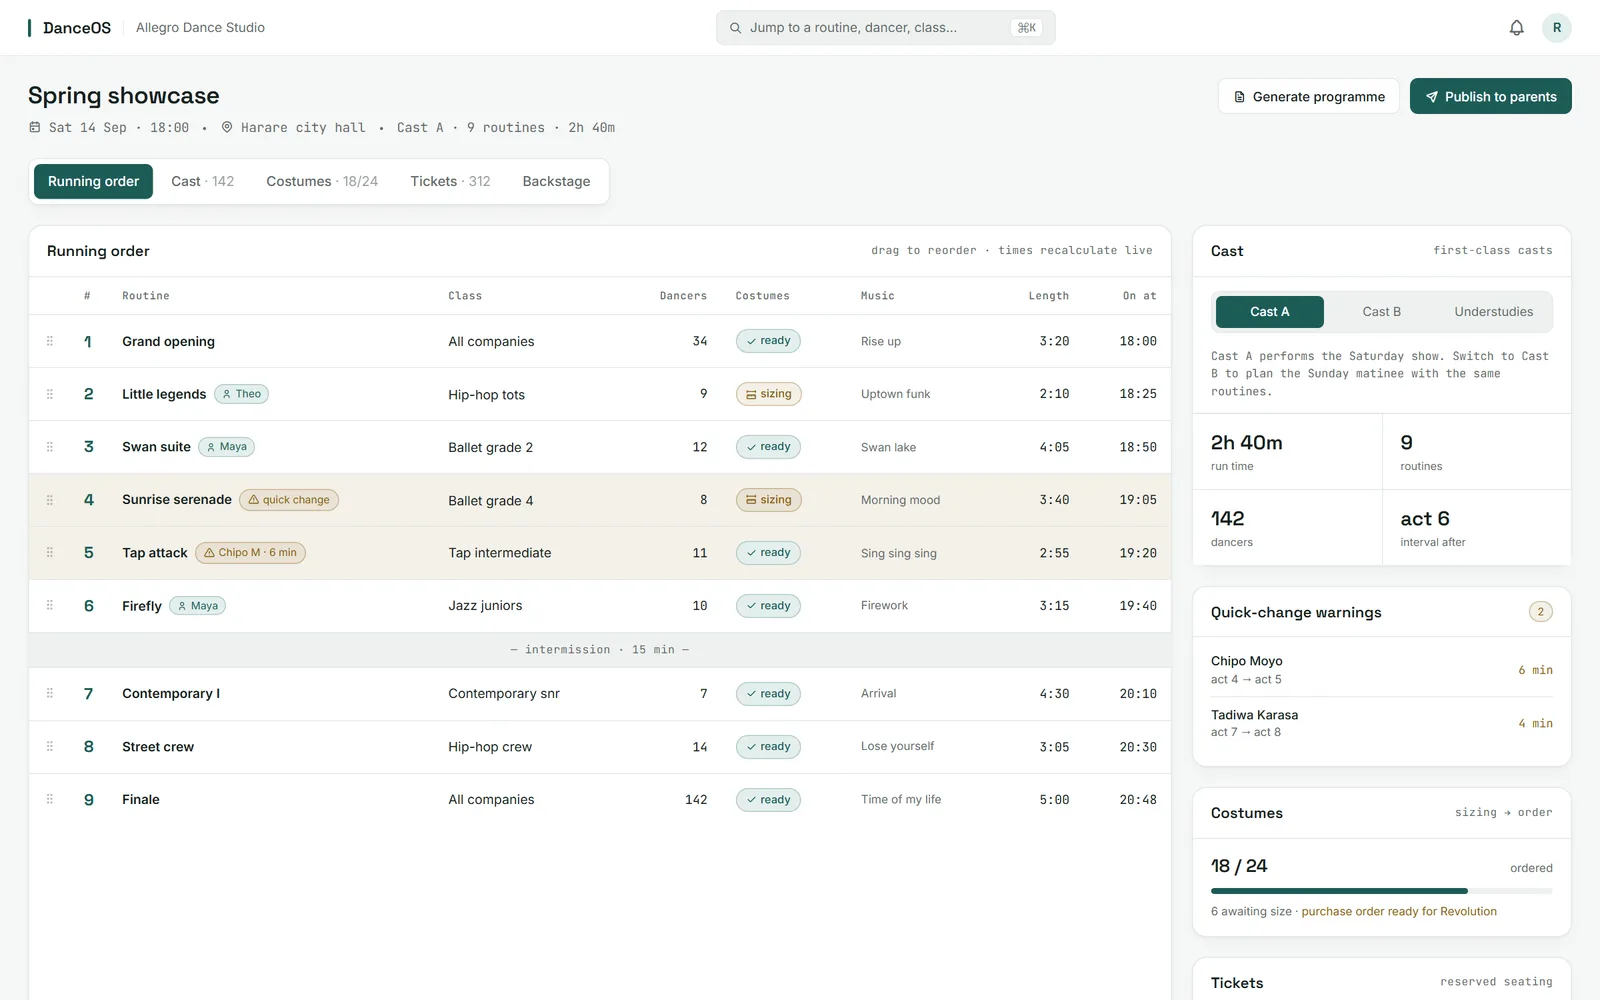Open the Backstage tab
Image resolution: width=1600 pixels, height=1000 pixels.
coord(556,181)
